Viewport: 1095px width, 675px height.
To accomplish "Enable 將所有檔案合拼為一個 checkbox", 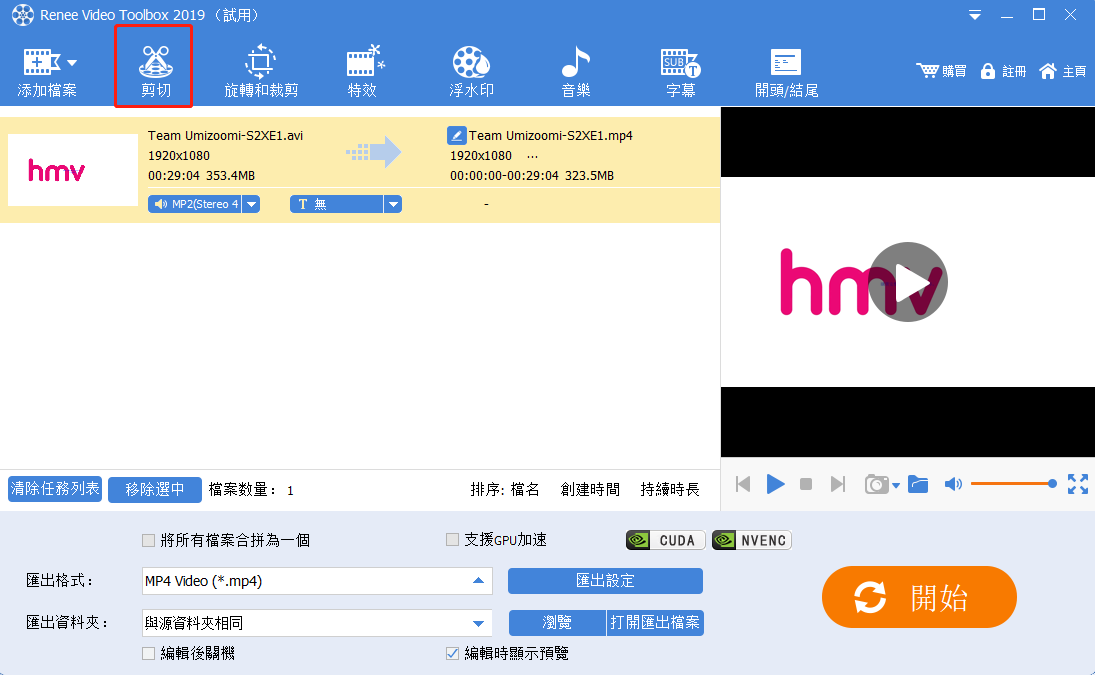I will tap(148, 540).
